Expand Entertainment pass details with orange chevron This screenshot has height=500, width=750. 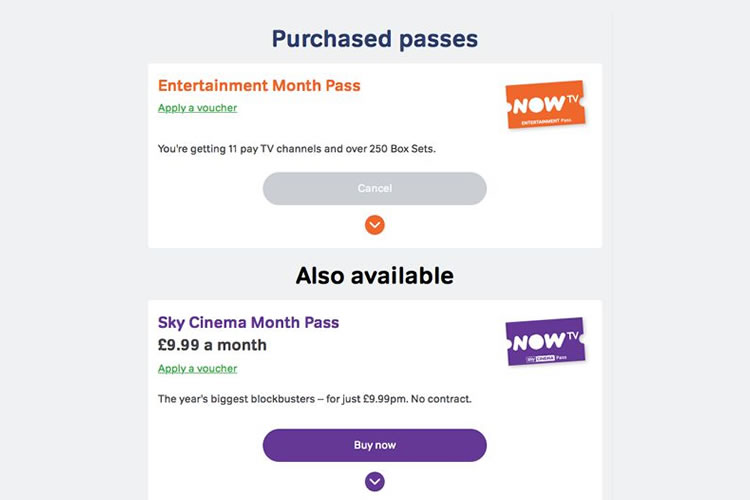pos(374,225)
